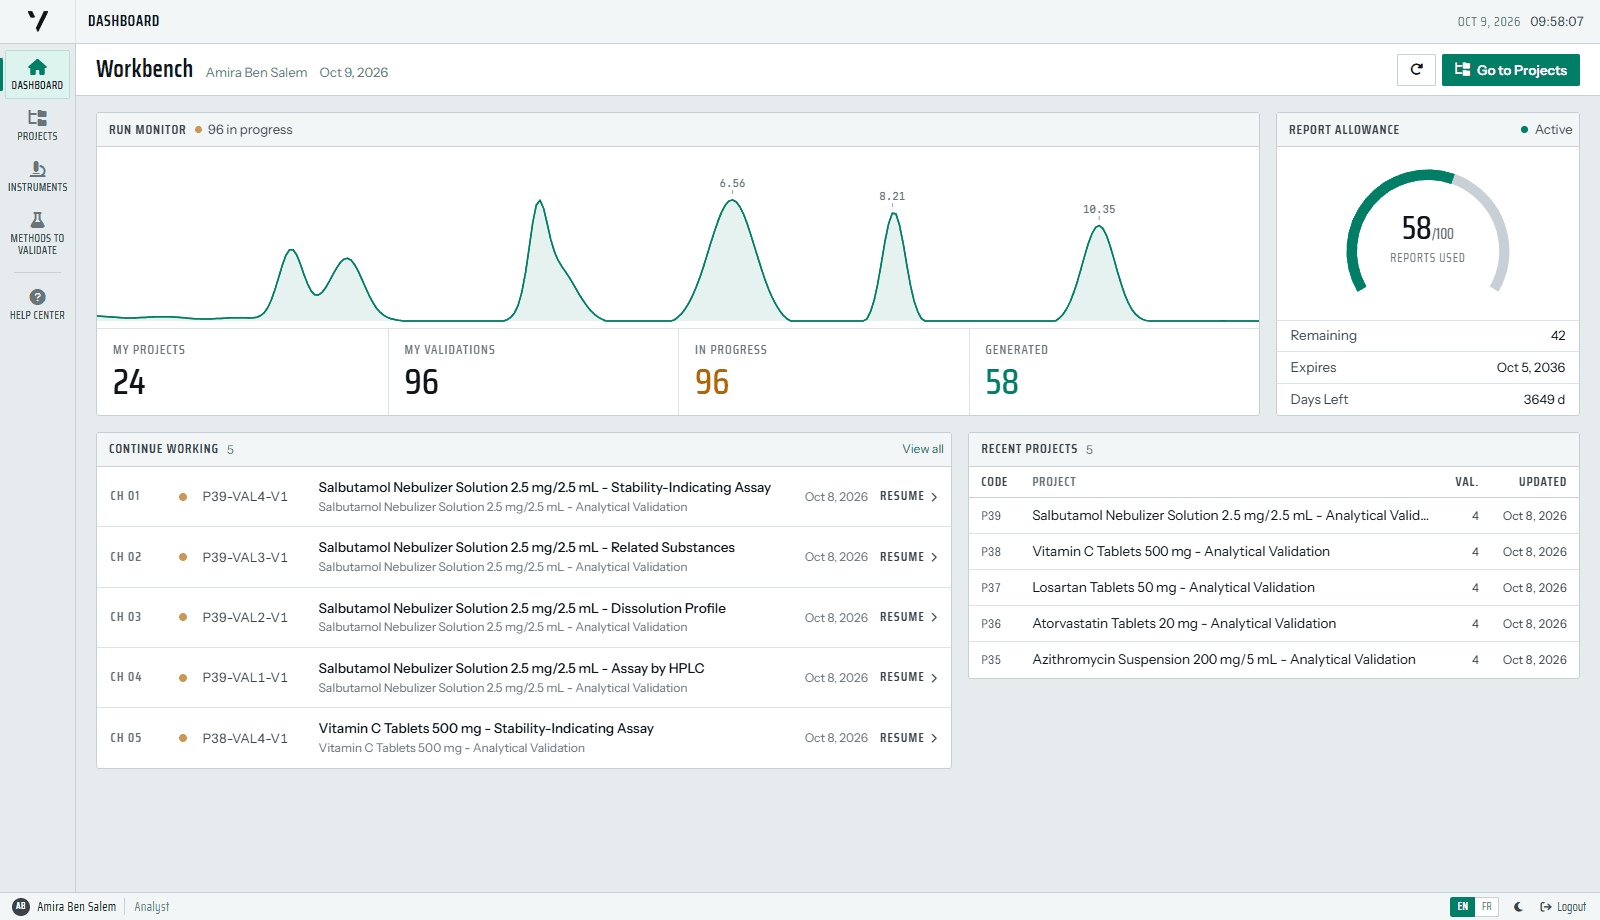Open the Dashboard home icon
This screenshot has height=920, width=1600.
pos(37,67)
